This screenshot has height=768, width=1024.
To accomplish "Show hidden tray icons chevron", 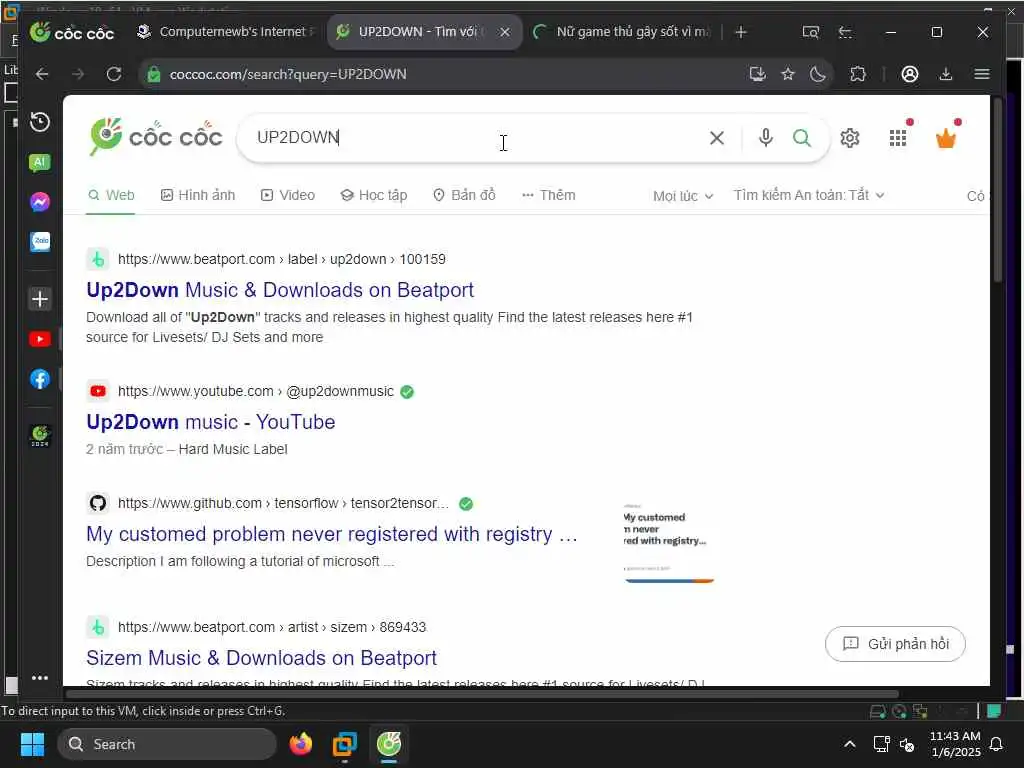I will pyautogui.click(x=850, y=744).
